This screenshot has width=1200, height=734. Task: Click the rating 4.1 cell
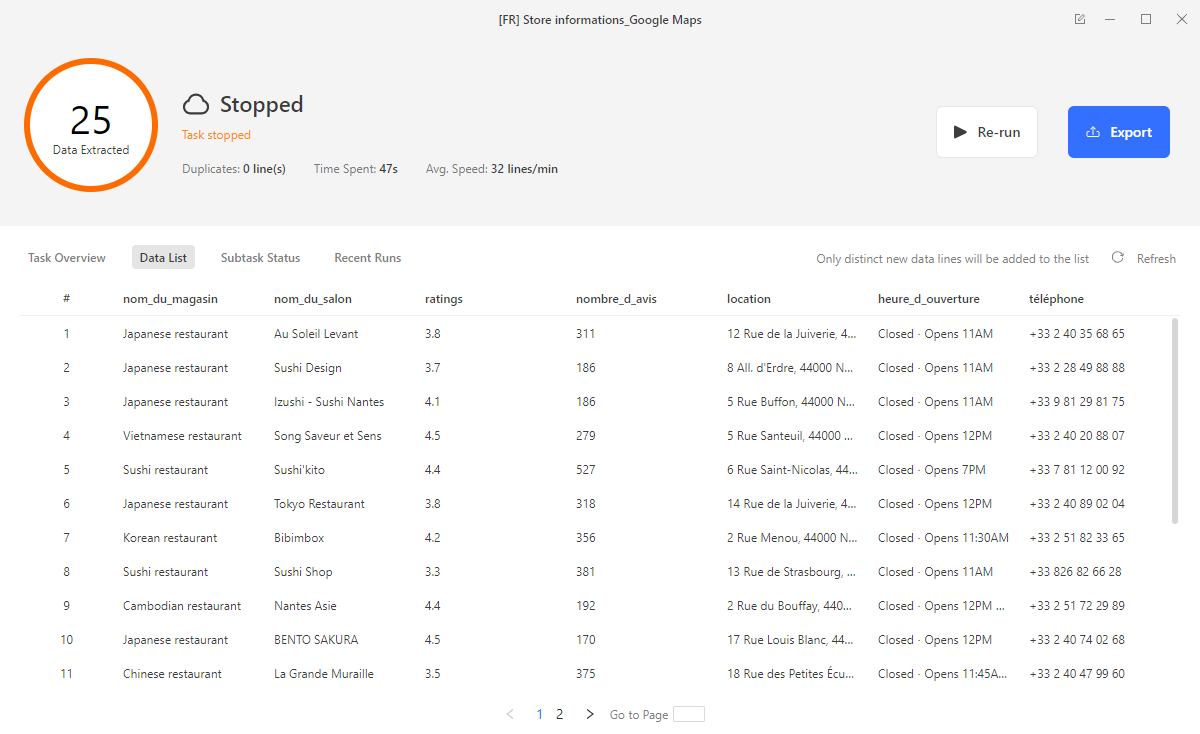pos(433,402)
